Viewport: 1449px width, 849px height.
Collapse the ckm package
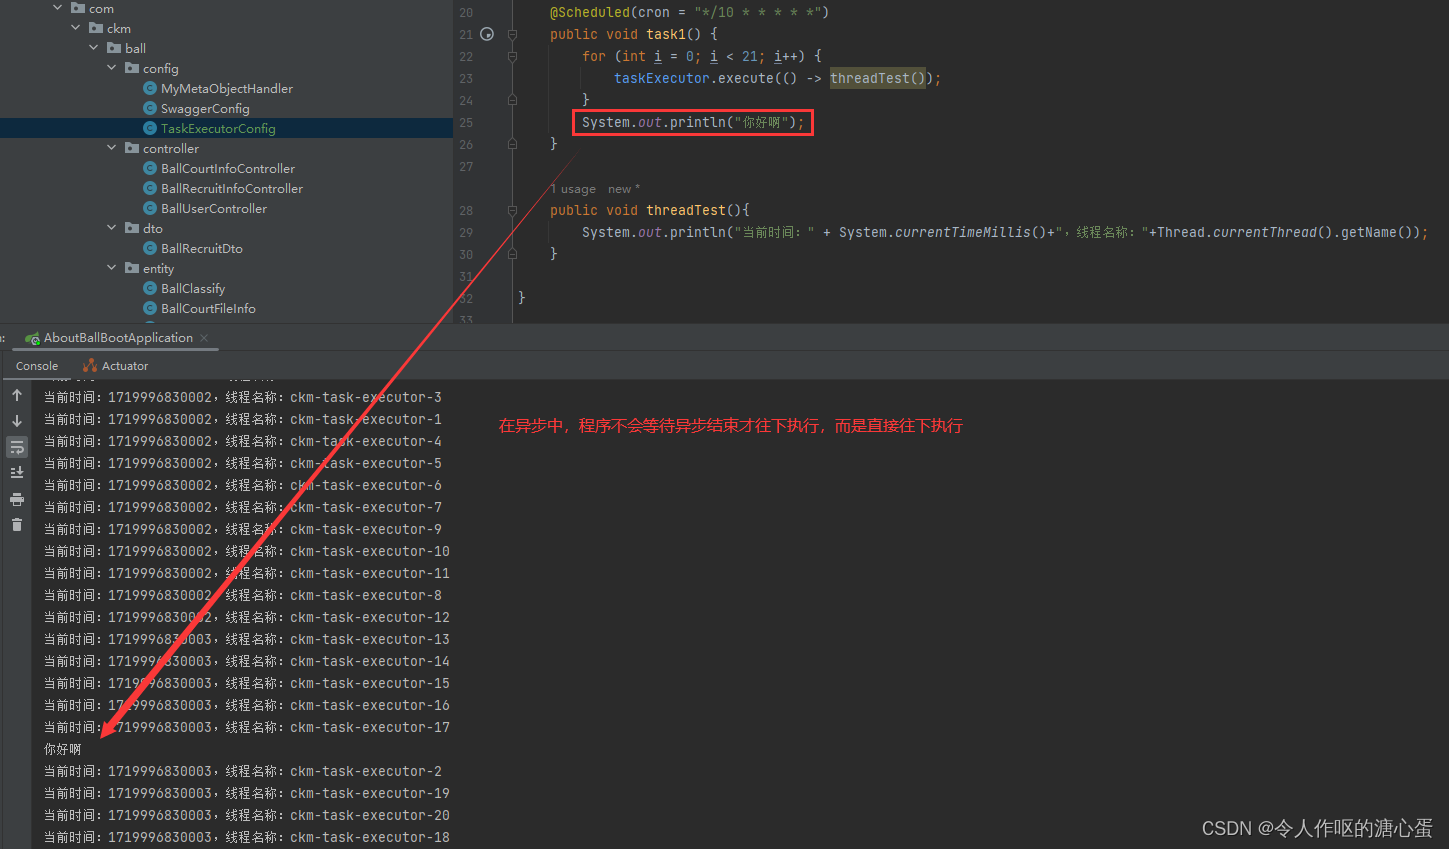(x=76, y=28)
